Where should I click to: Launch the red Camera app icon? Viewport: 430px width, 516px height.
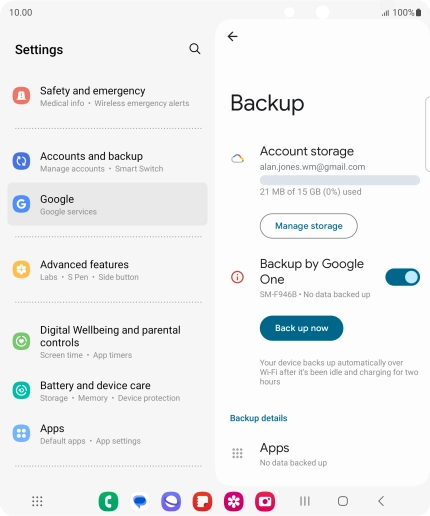[x=265, y=501]
